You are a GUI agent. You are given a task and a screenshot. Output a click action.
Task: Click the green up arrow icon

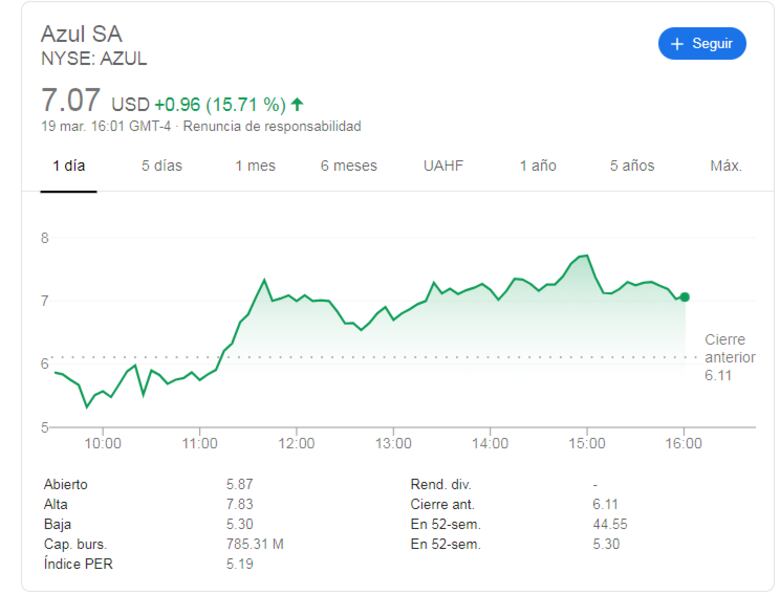click(x=297, y=104)
